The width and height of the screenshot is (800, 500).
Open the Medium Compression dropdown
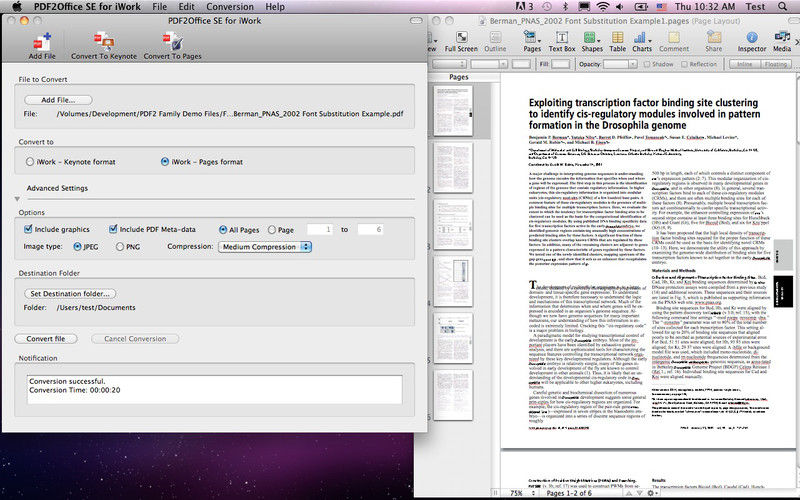[x=265, y=247]
